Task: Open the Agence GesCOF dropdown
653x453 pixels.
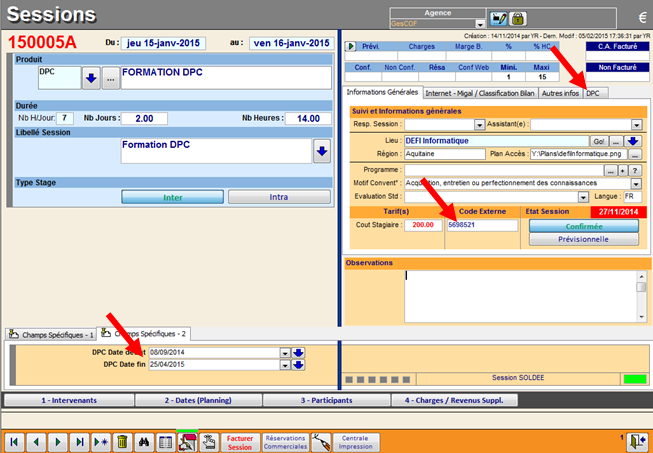Action: tap(481, 23)
